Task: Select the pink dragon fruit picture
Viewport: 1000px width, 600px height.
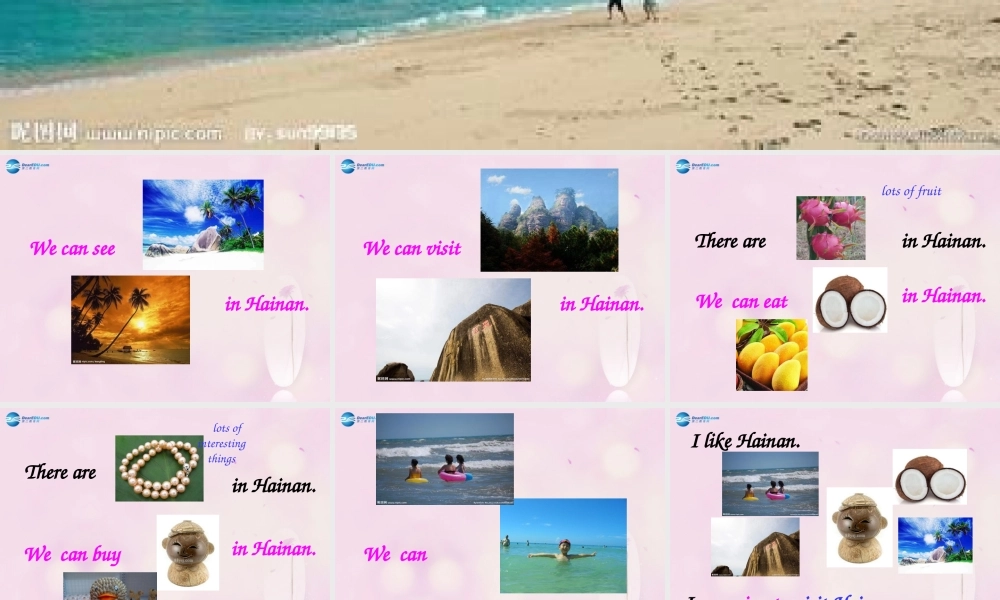Action: pyautogui.click(x=830, y=228)
